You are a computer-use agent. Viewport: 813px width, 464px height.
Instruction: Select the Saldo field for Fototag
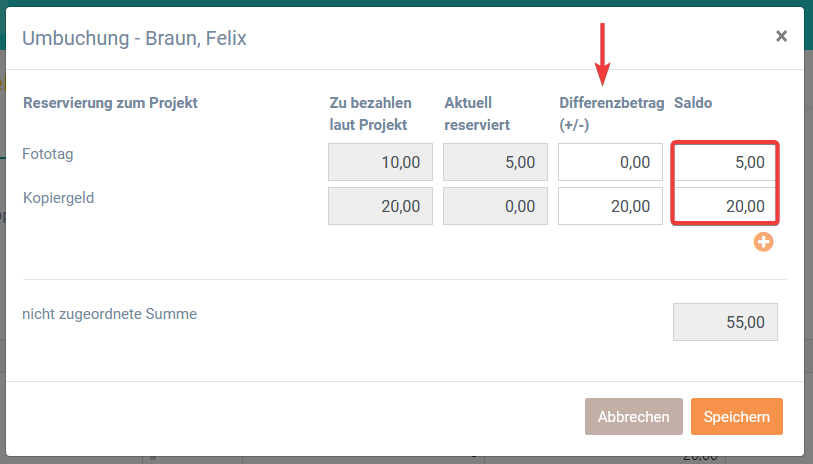pos(725,162)
